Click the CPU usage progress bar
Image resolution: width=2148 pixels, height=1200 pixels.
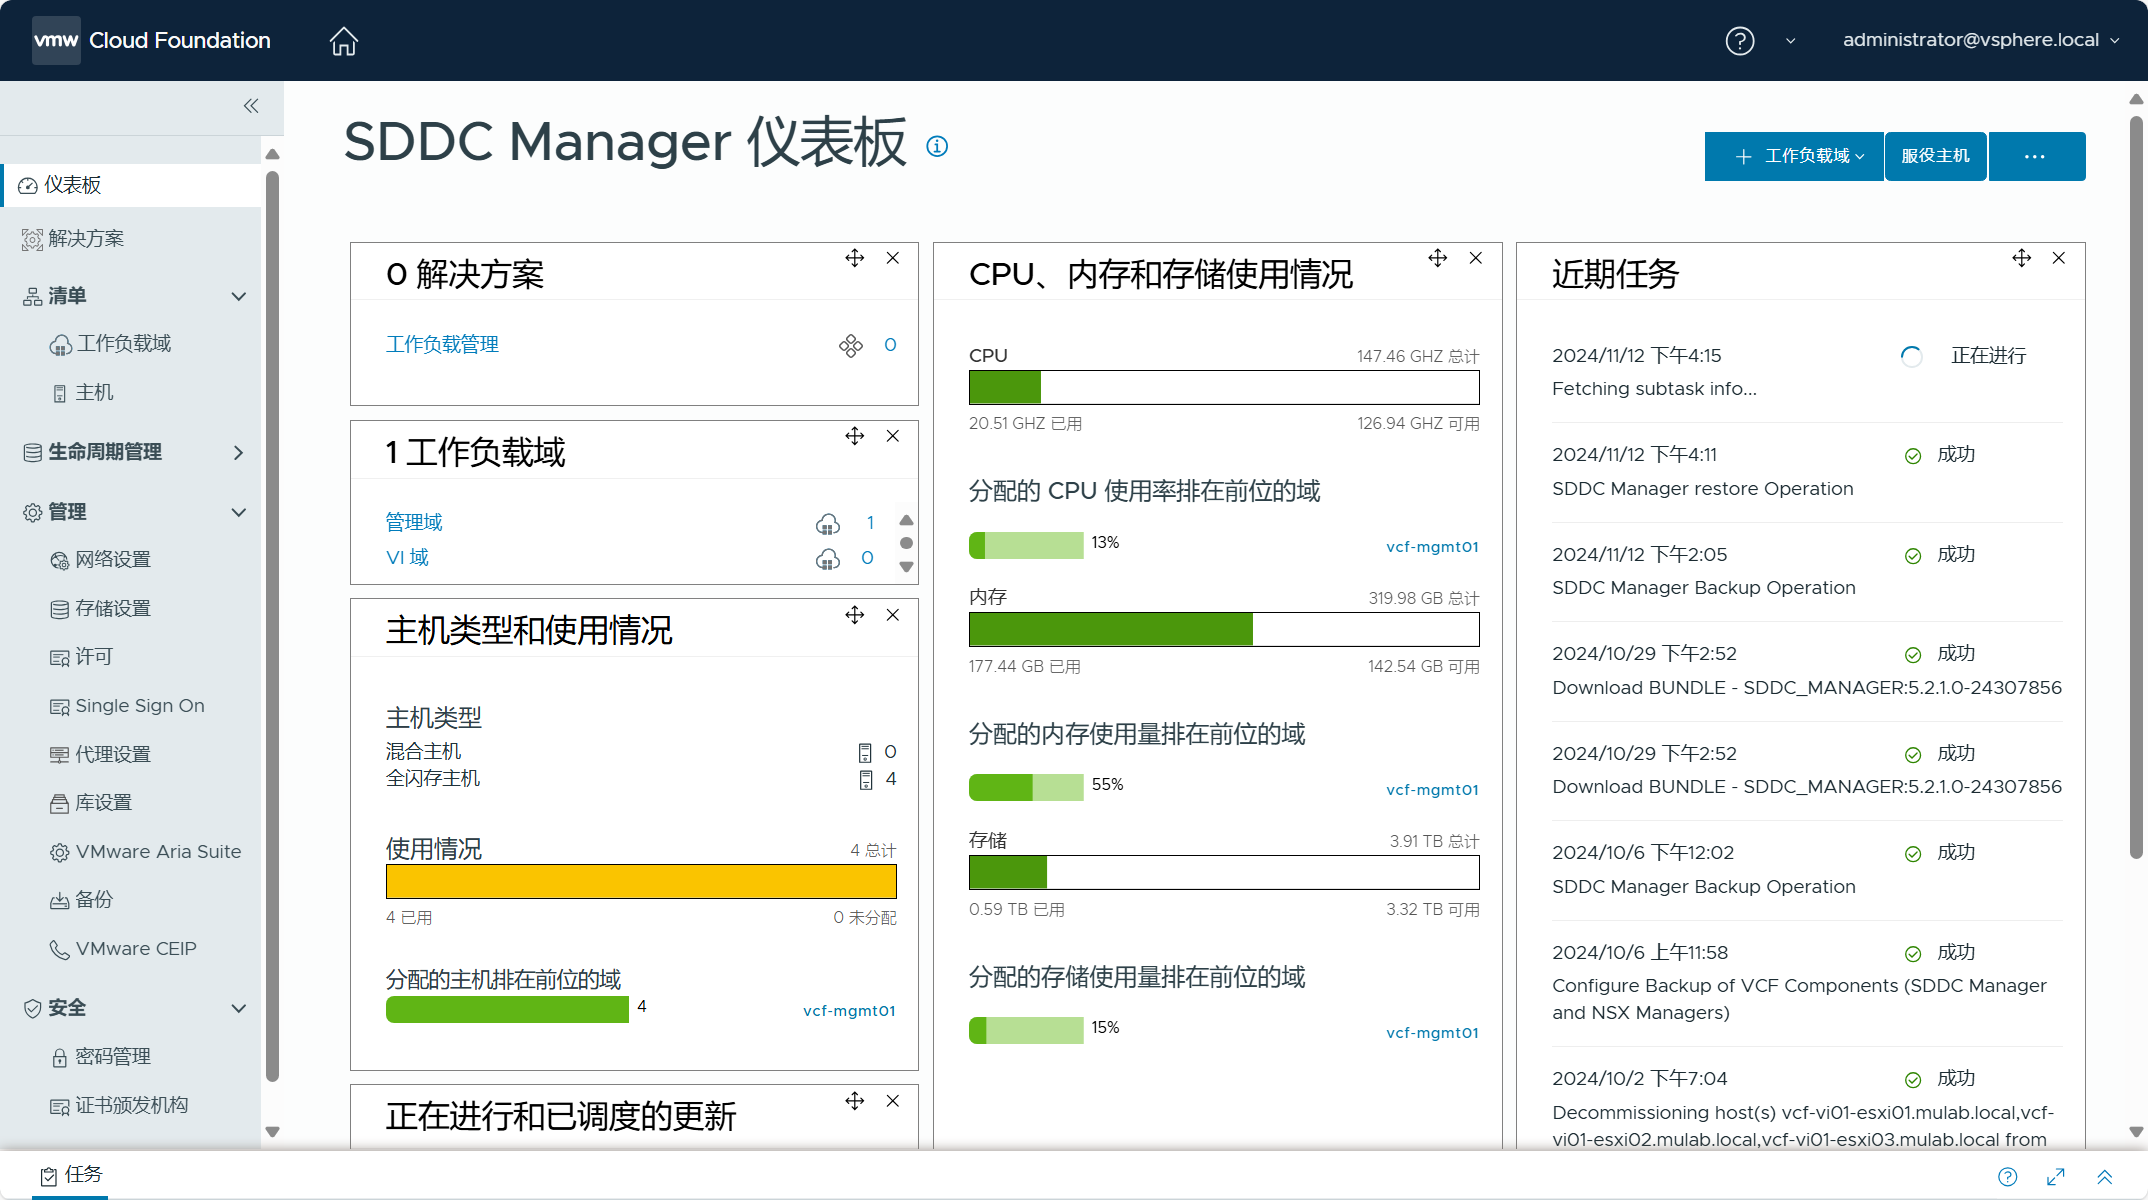[x=1224, y=388]
